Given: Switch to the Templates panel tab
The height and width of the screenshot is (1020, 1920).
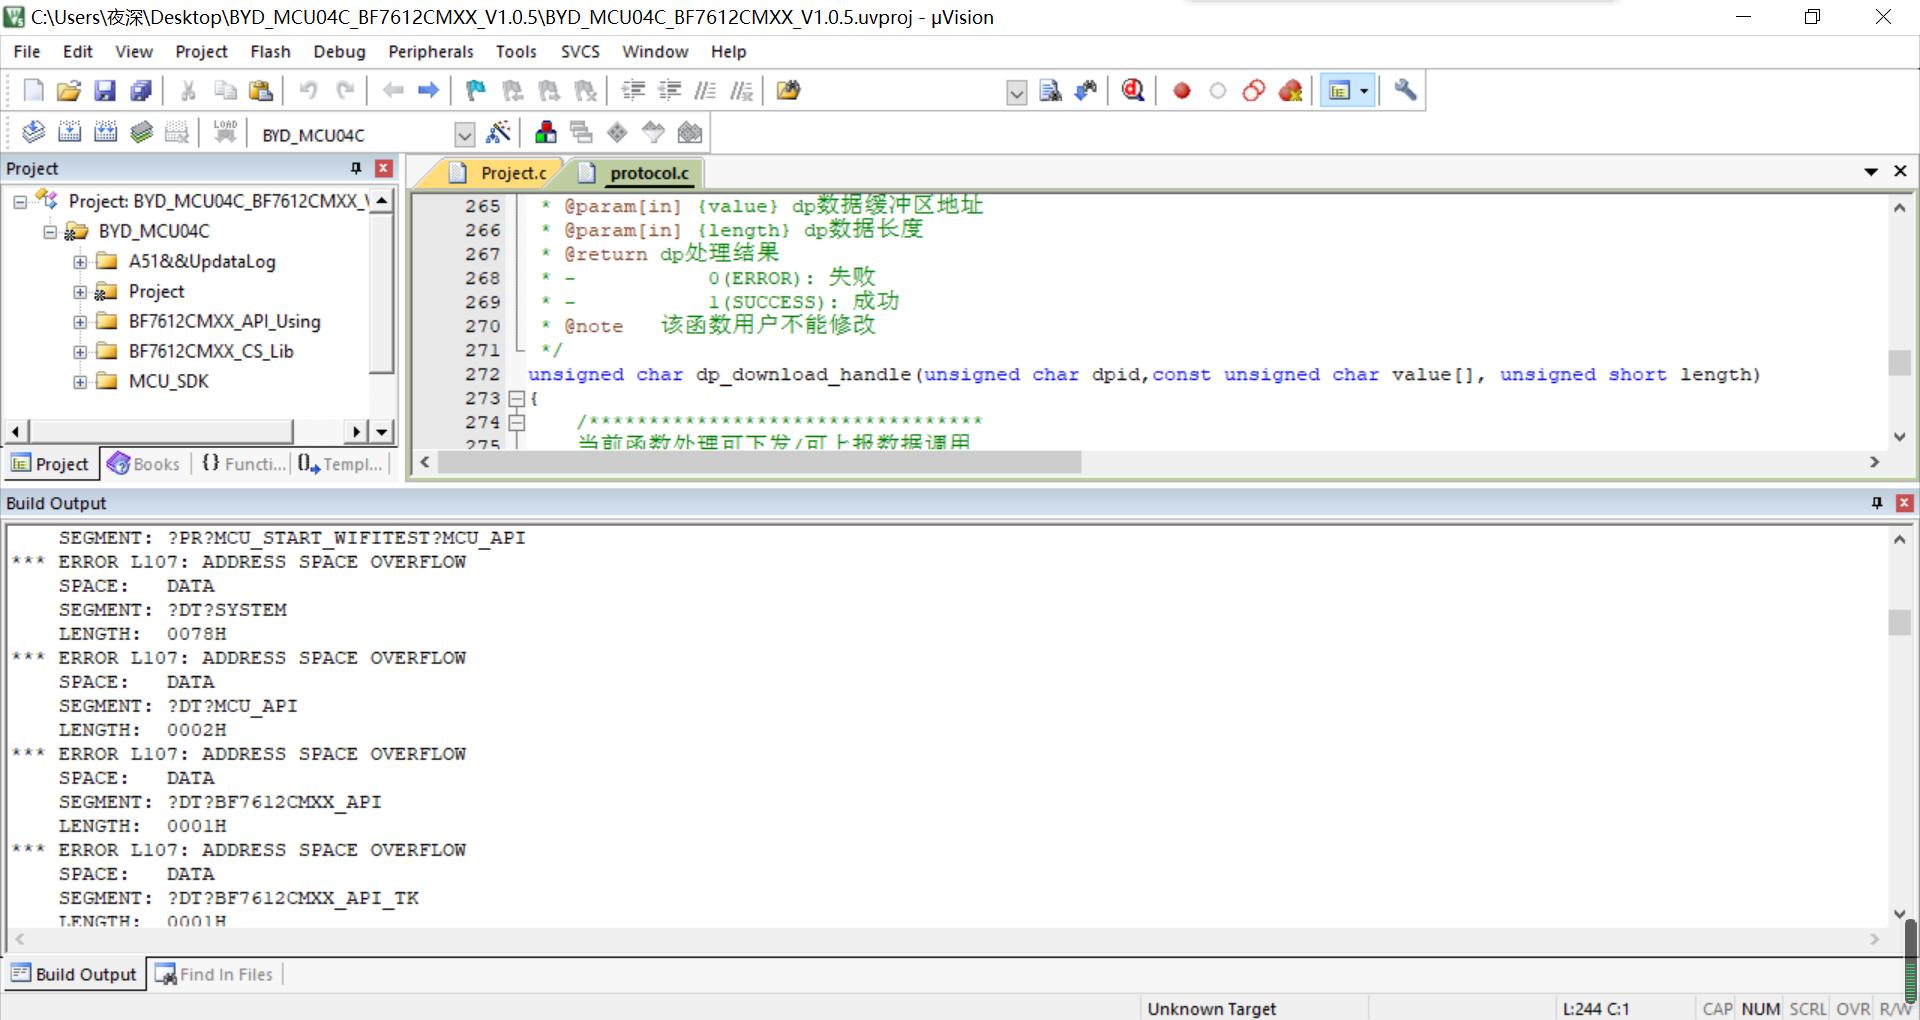Looking at the screenshot, I should (341, 464).
